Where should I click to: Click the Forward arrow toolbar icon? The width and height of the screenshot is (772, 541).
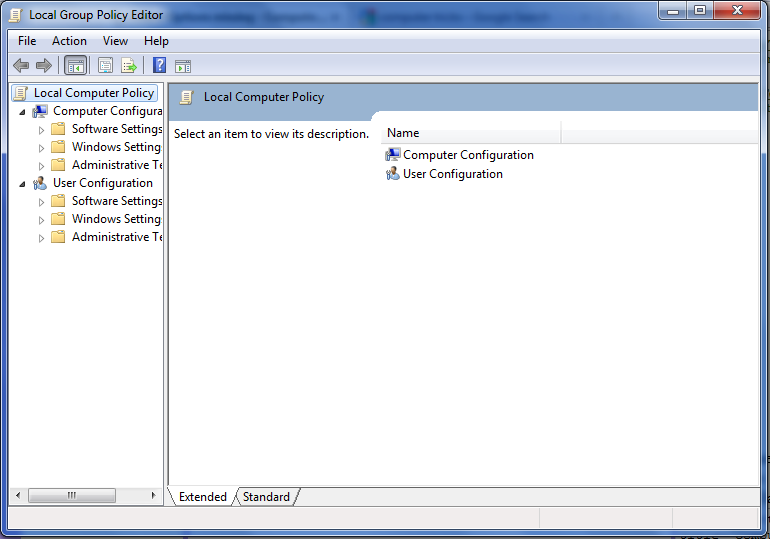[44, 65]
